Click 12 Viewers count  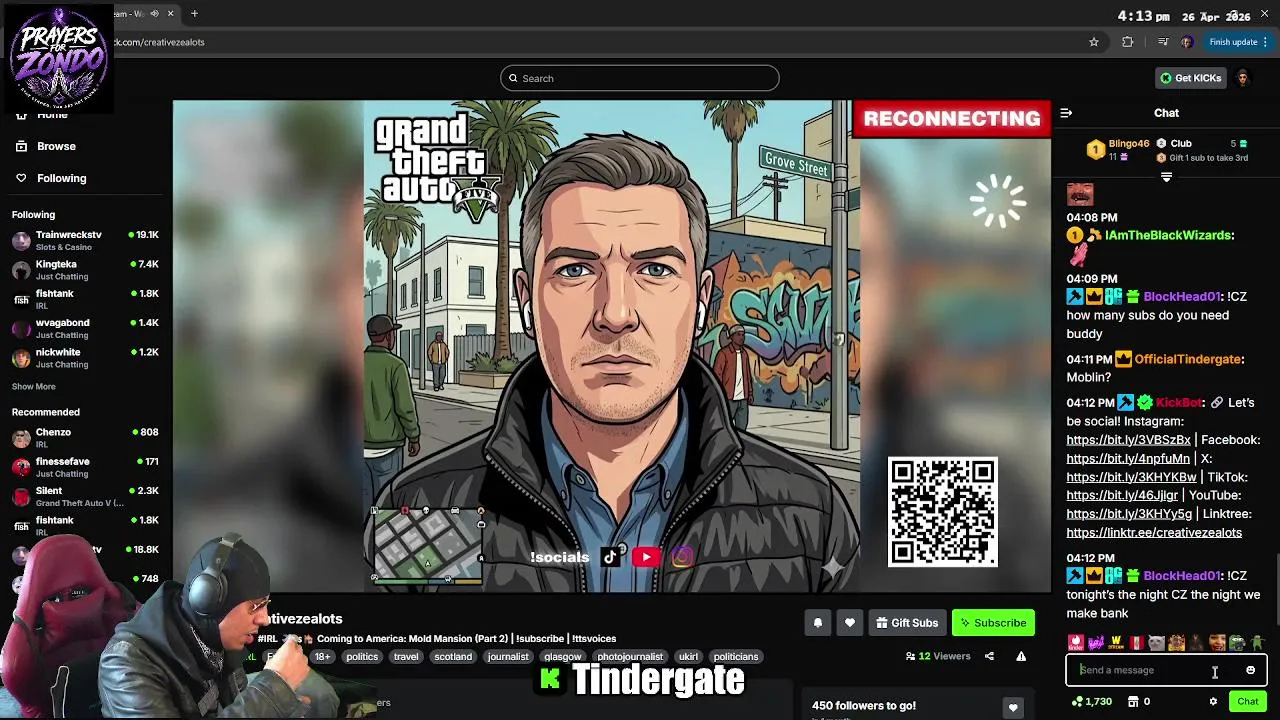[x=938, y=656]
